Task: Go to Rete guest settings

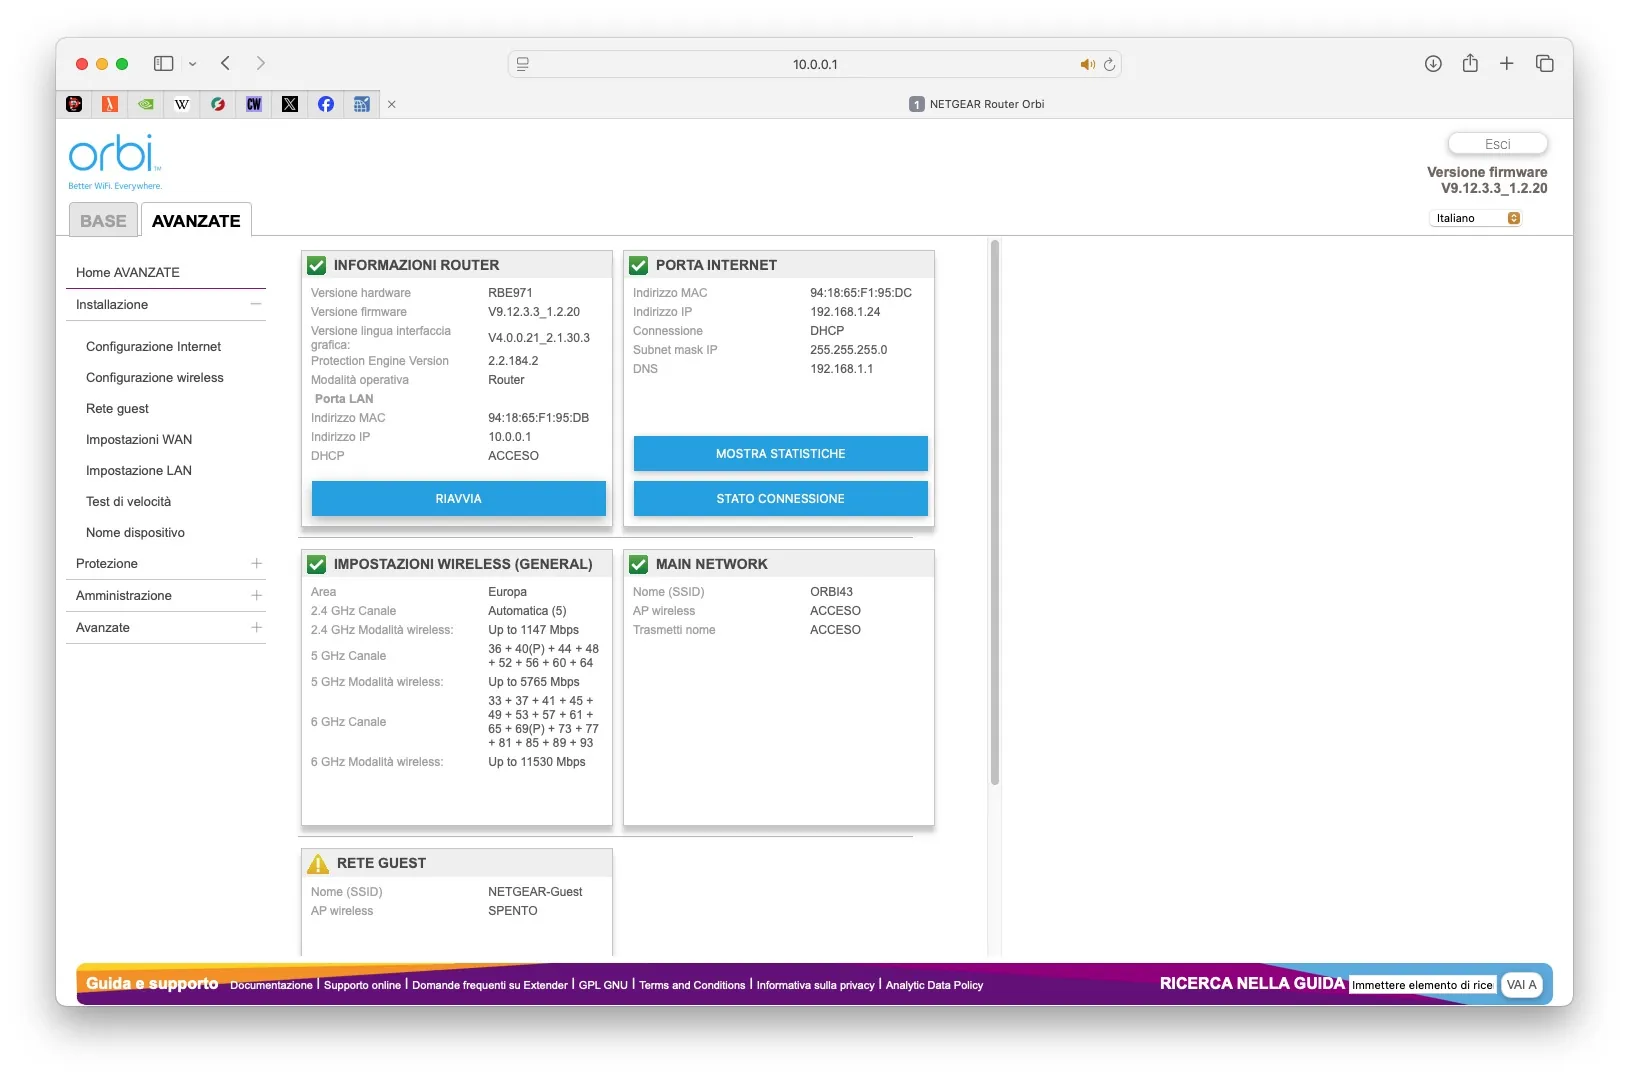Action: pos(117,409)
